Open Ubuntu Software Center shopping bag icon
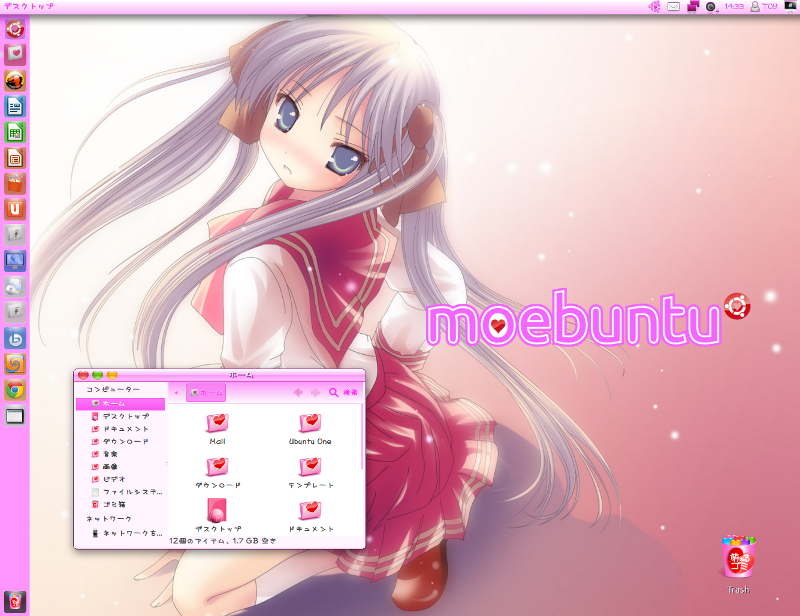This screenshot has height=616, width=800. point(15,184)
